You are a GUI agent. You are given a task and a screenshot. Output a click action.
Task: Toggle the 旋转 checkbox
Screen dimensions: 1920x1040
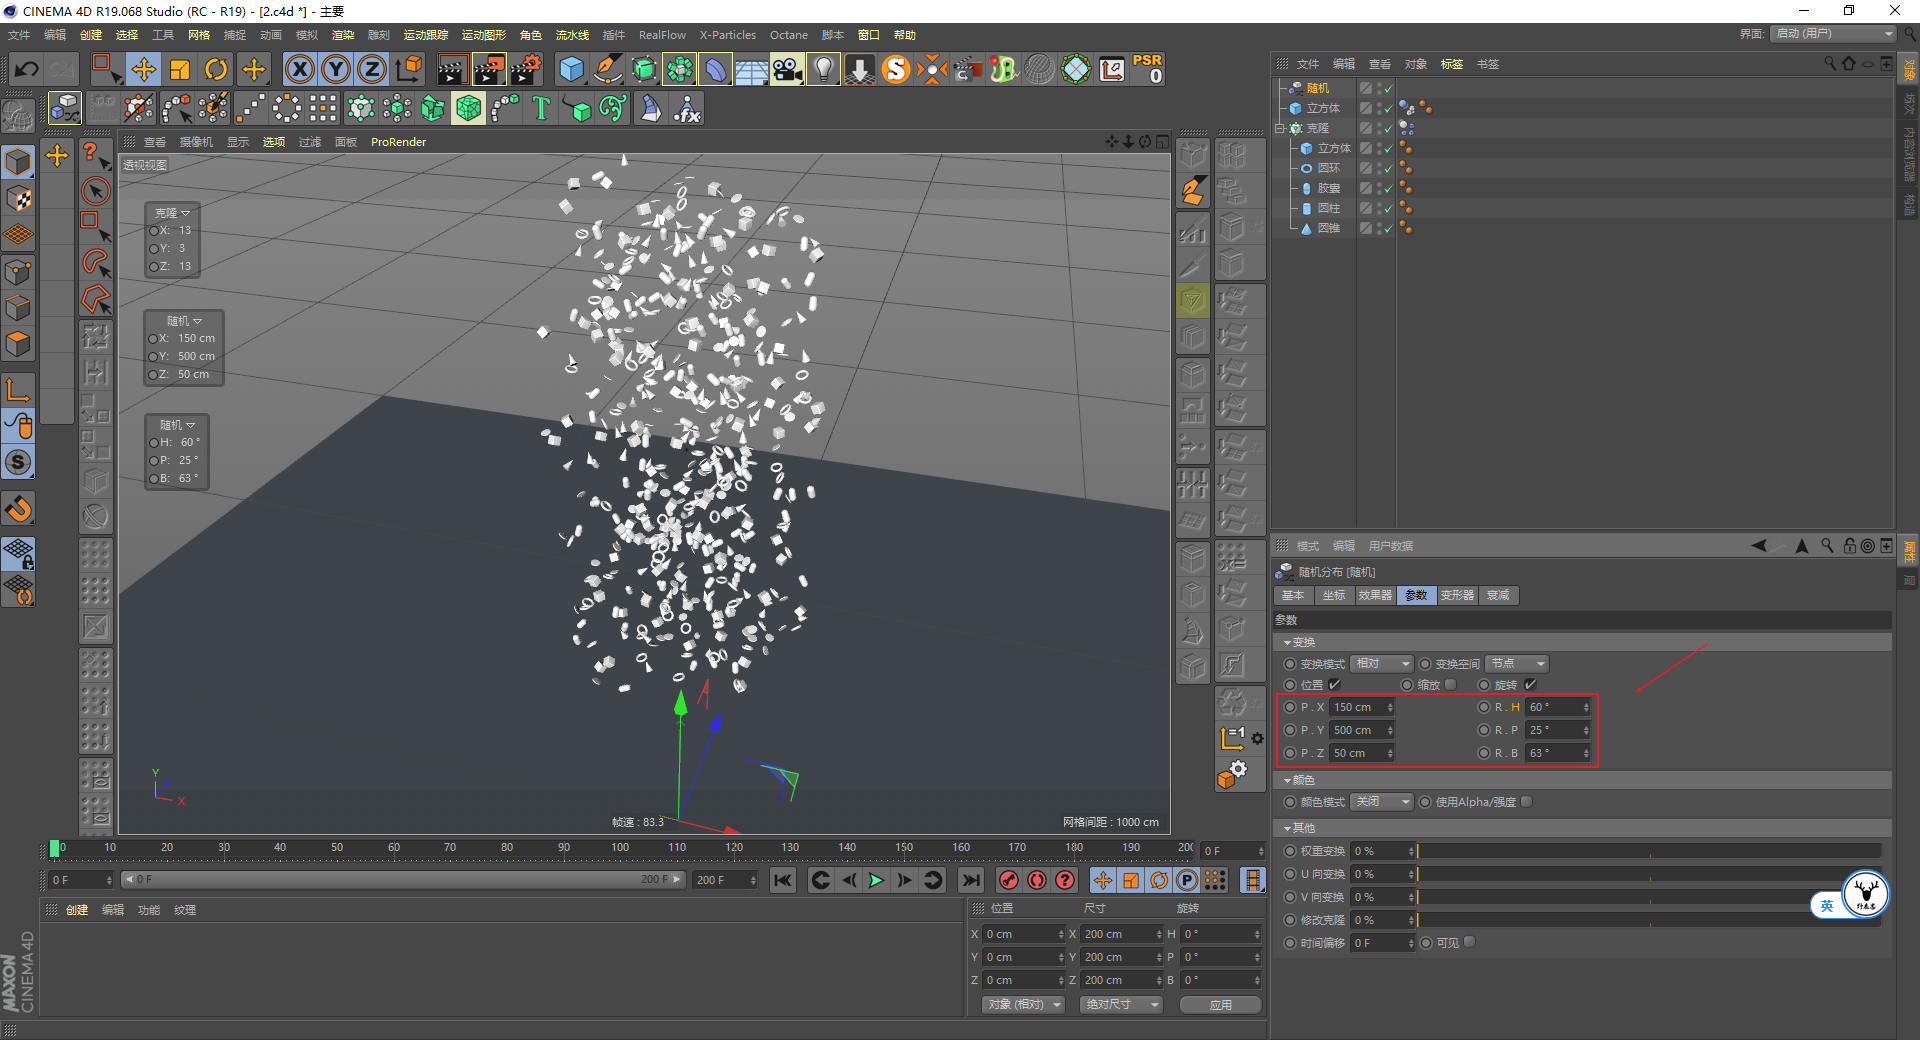point(1530,685)
